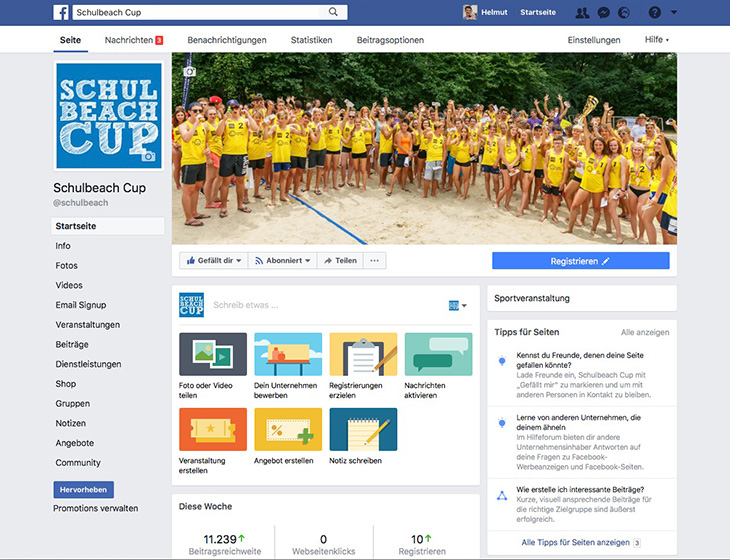730x560 pixels.
Task: Open the Abonniert dropdown
Action: (x=282, y=261)
